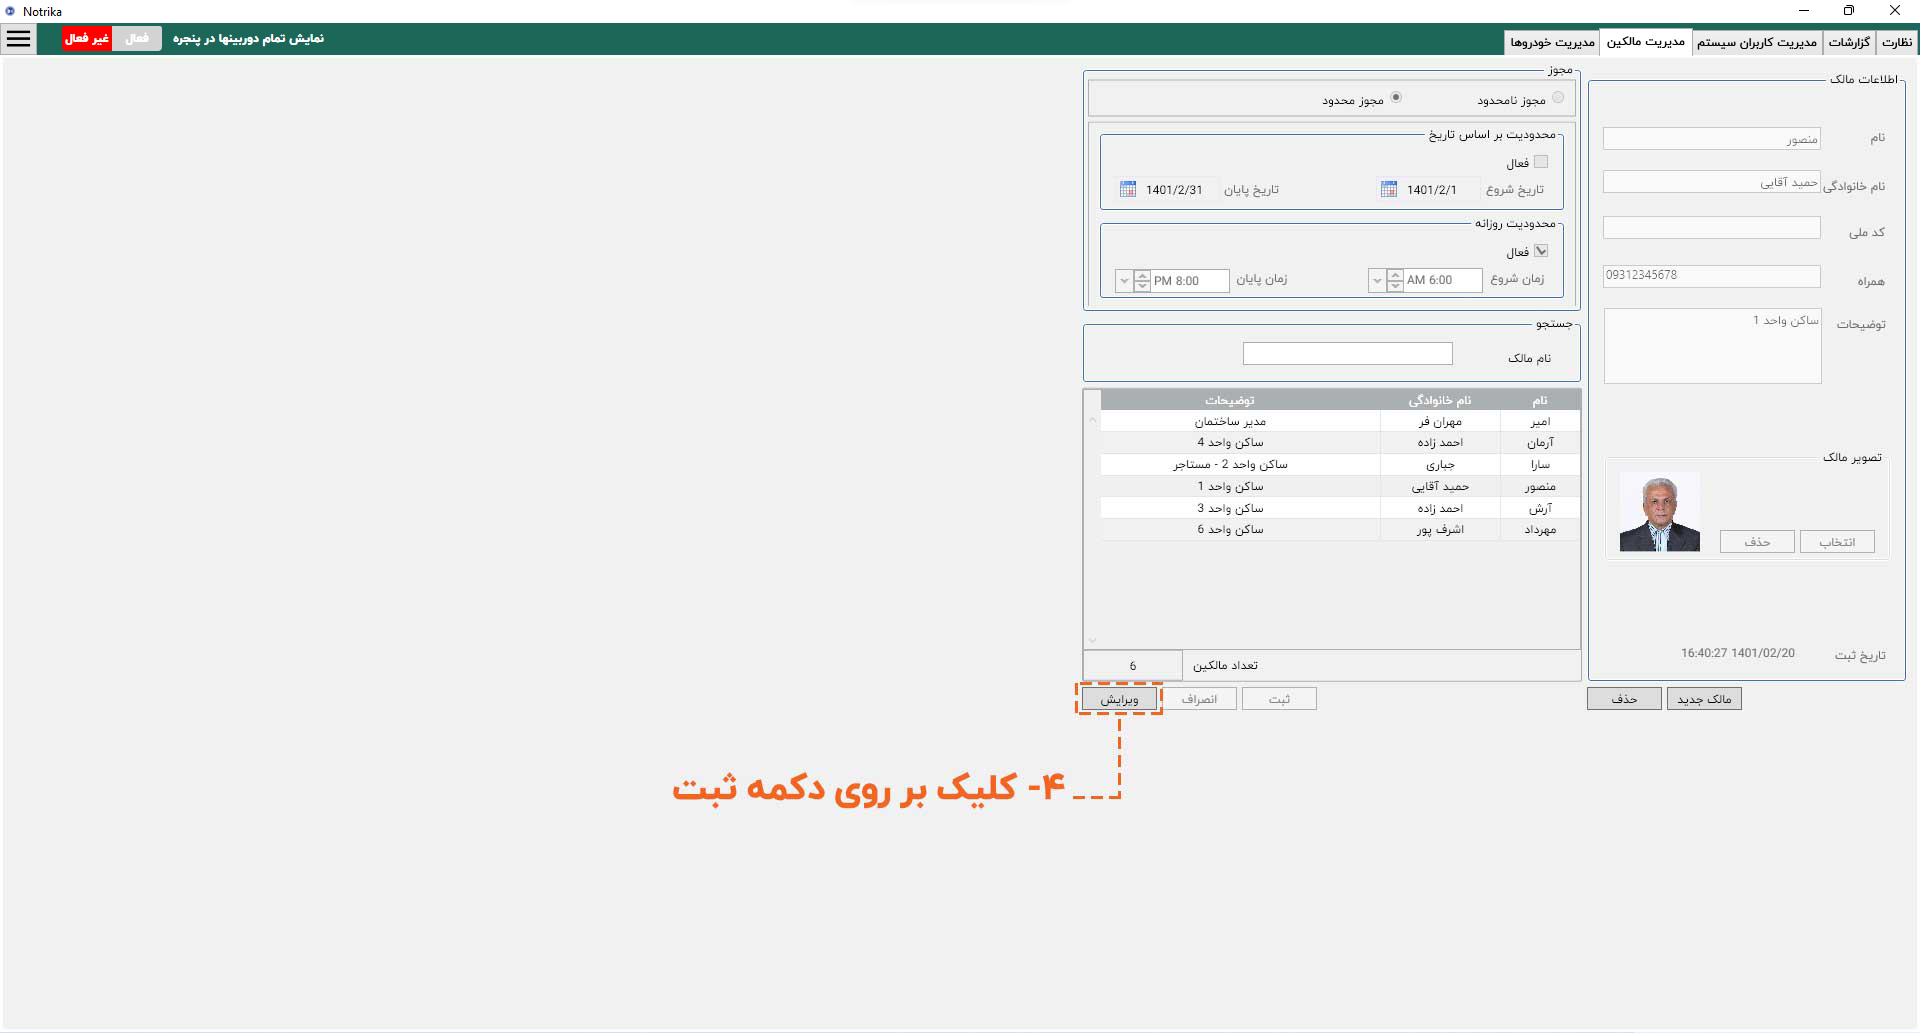The image size is (1920, 1033).
Task: Click the ویرایش button
Action: tap(1119, 699)
